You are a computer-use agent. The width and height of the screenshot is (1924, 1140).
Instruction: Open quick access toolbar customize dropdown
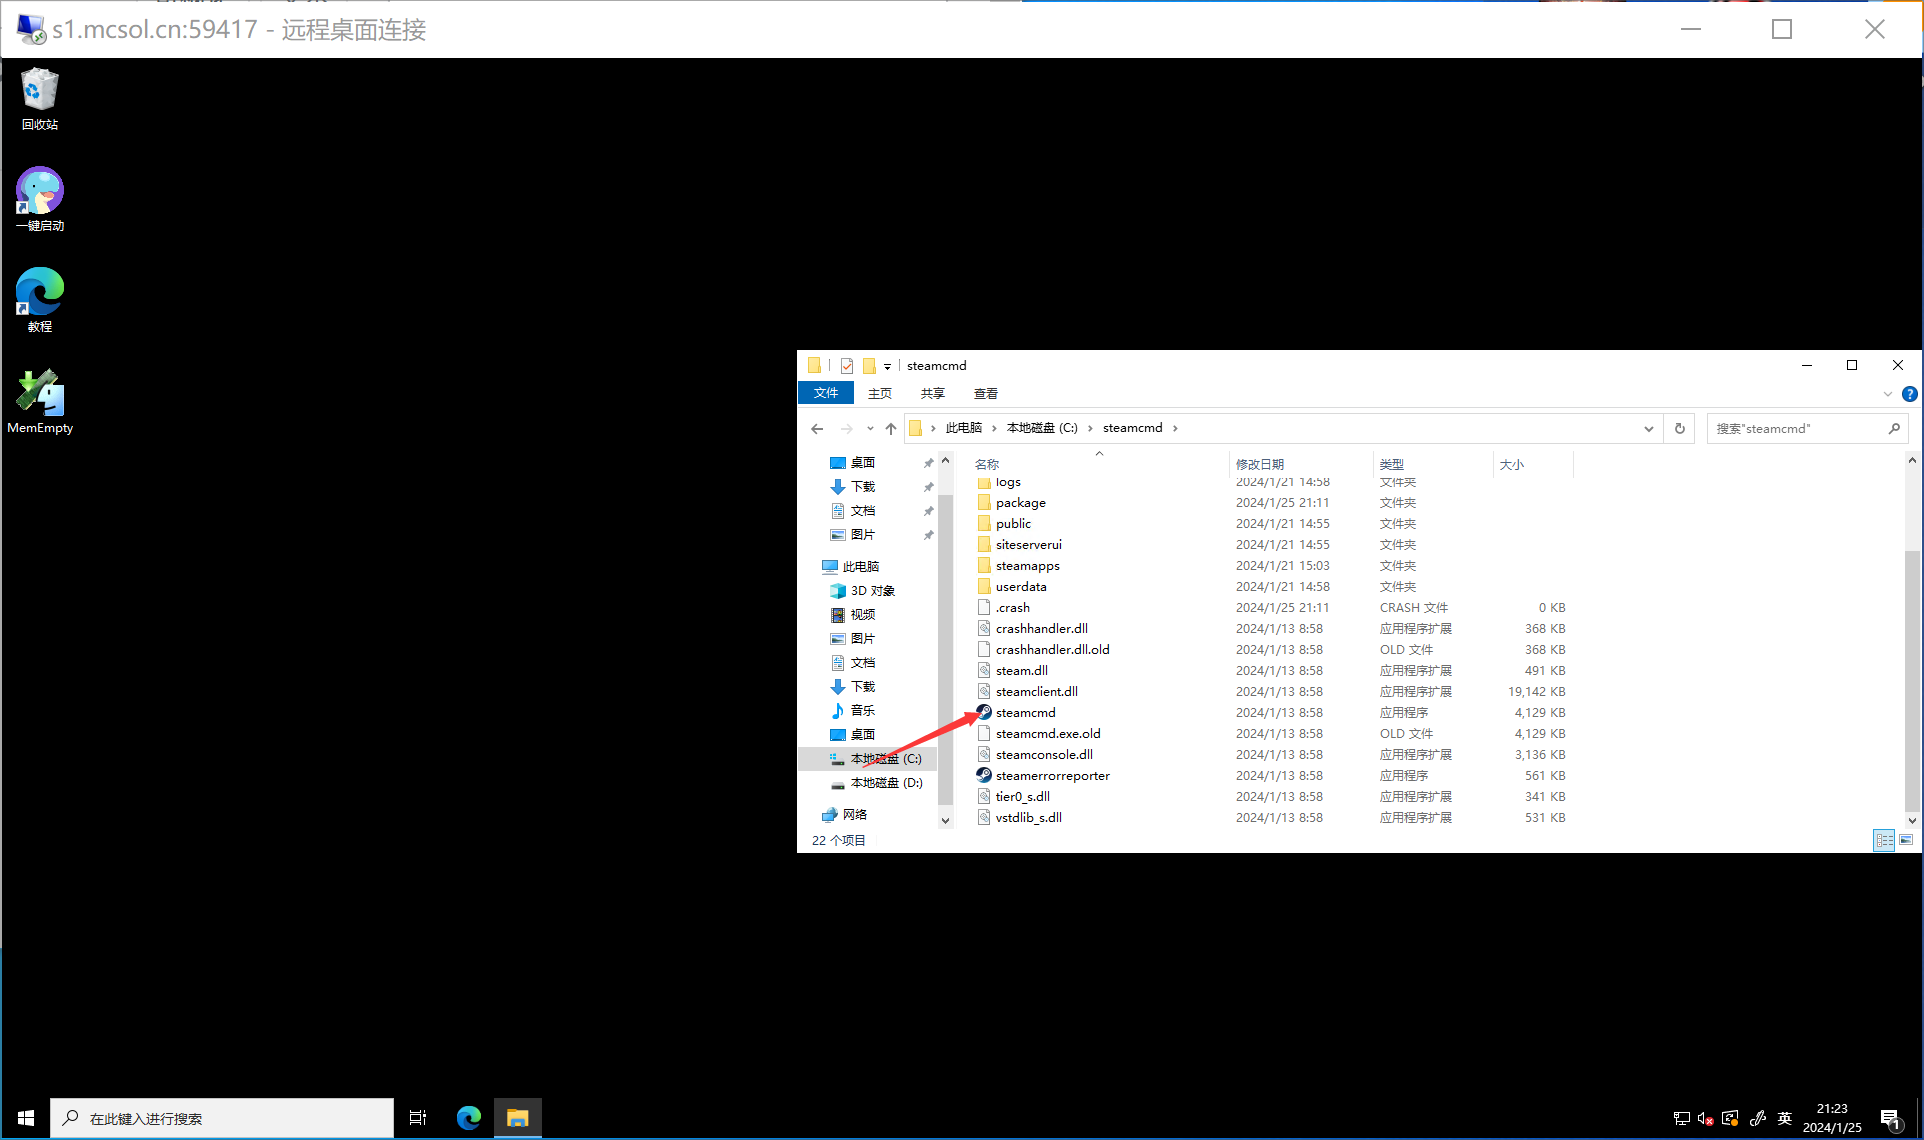click(x=887, y=367)
